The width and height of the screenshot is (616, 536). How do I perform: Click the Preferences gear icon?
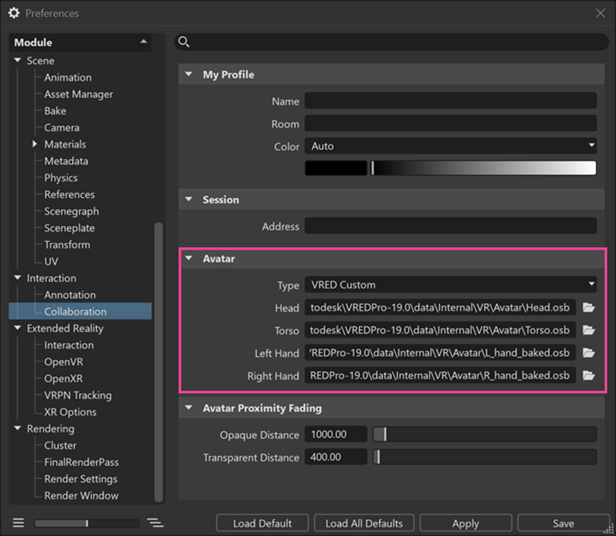click(x=14, y=13)
